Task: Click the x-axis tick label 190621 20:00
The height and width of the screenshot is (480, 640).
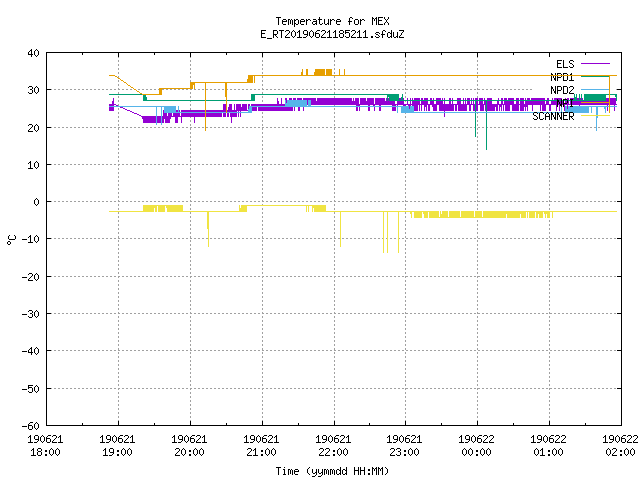Action: coord(189,445)
